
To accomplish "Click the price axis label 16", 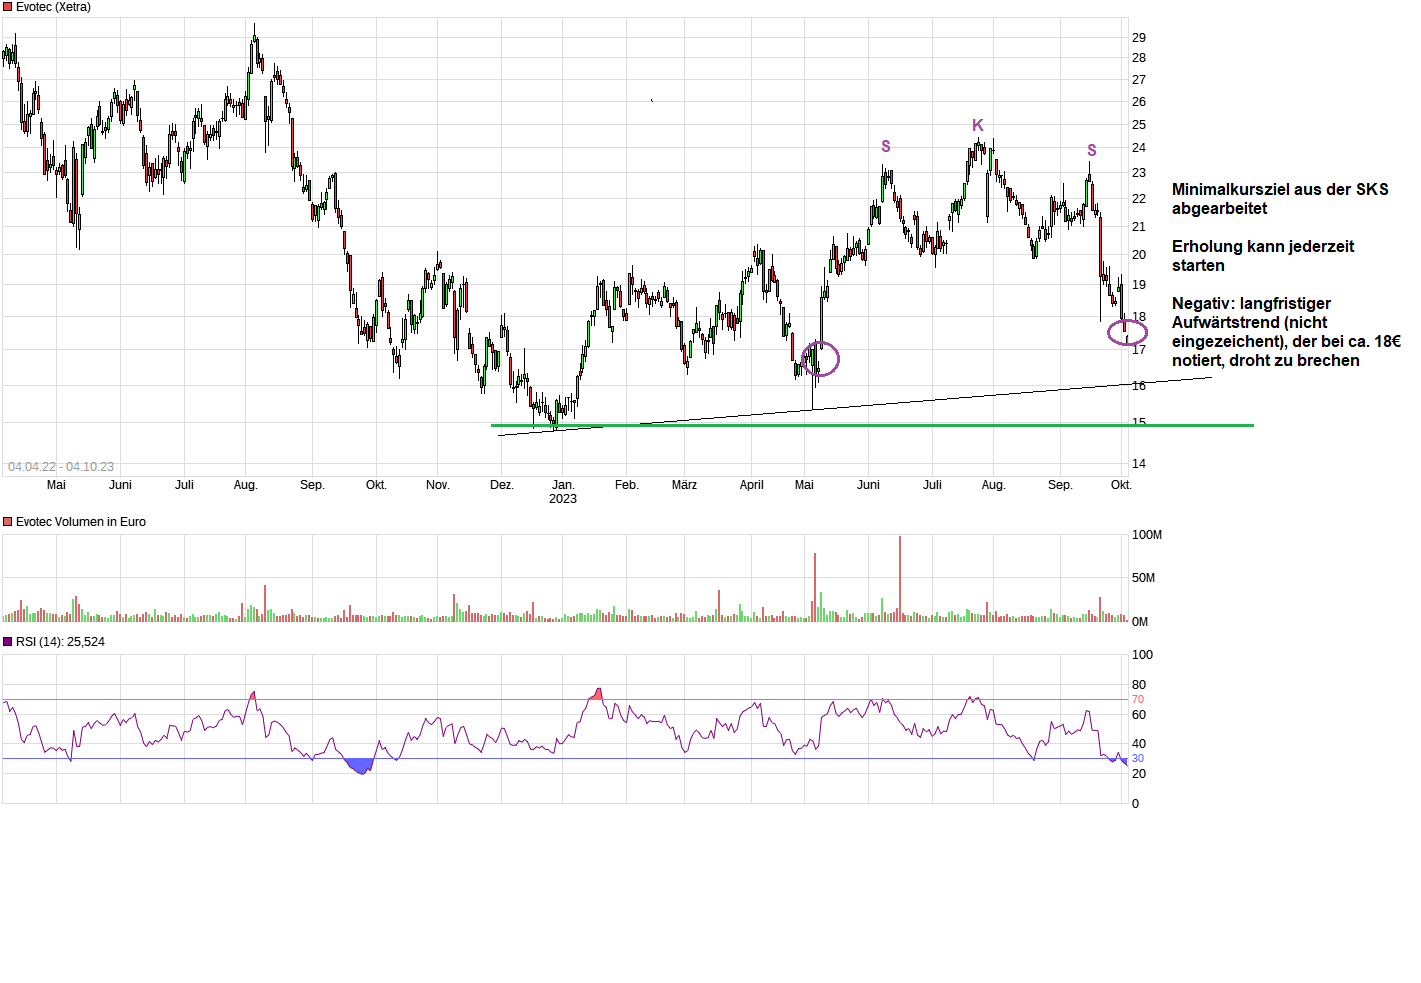I will [1139, 386].
